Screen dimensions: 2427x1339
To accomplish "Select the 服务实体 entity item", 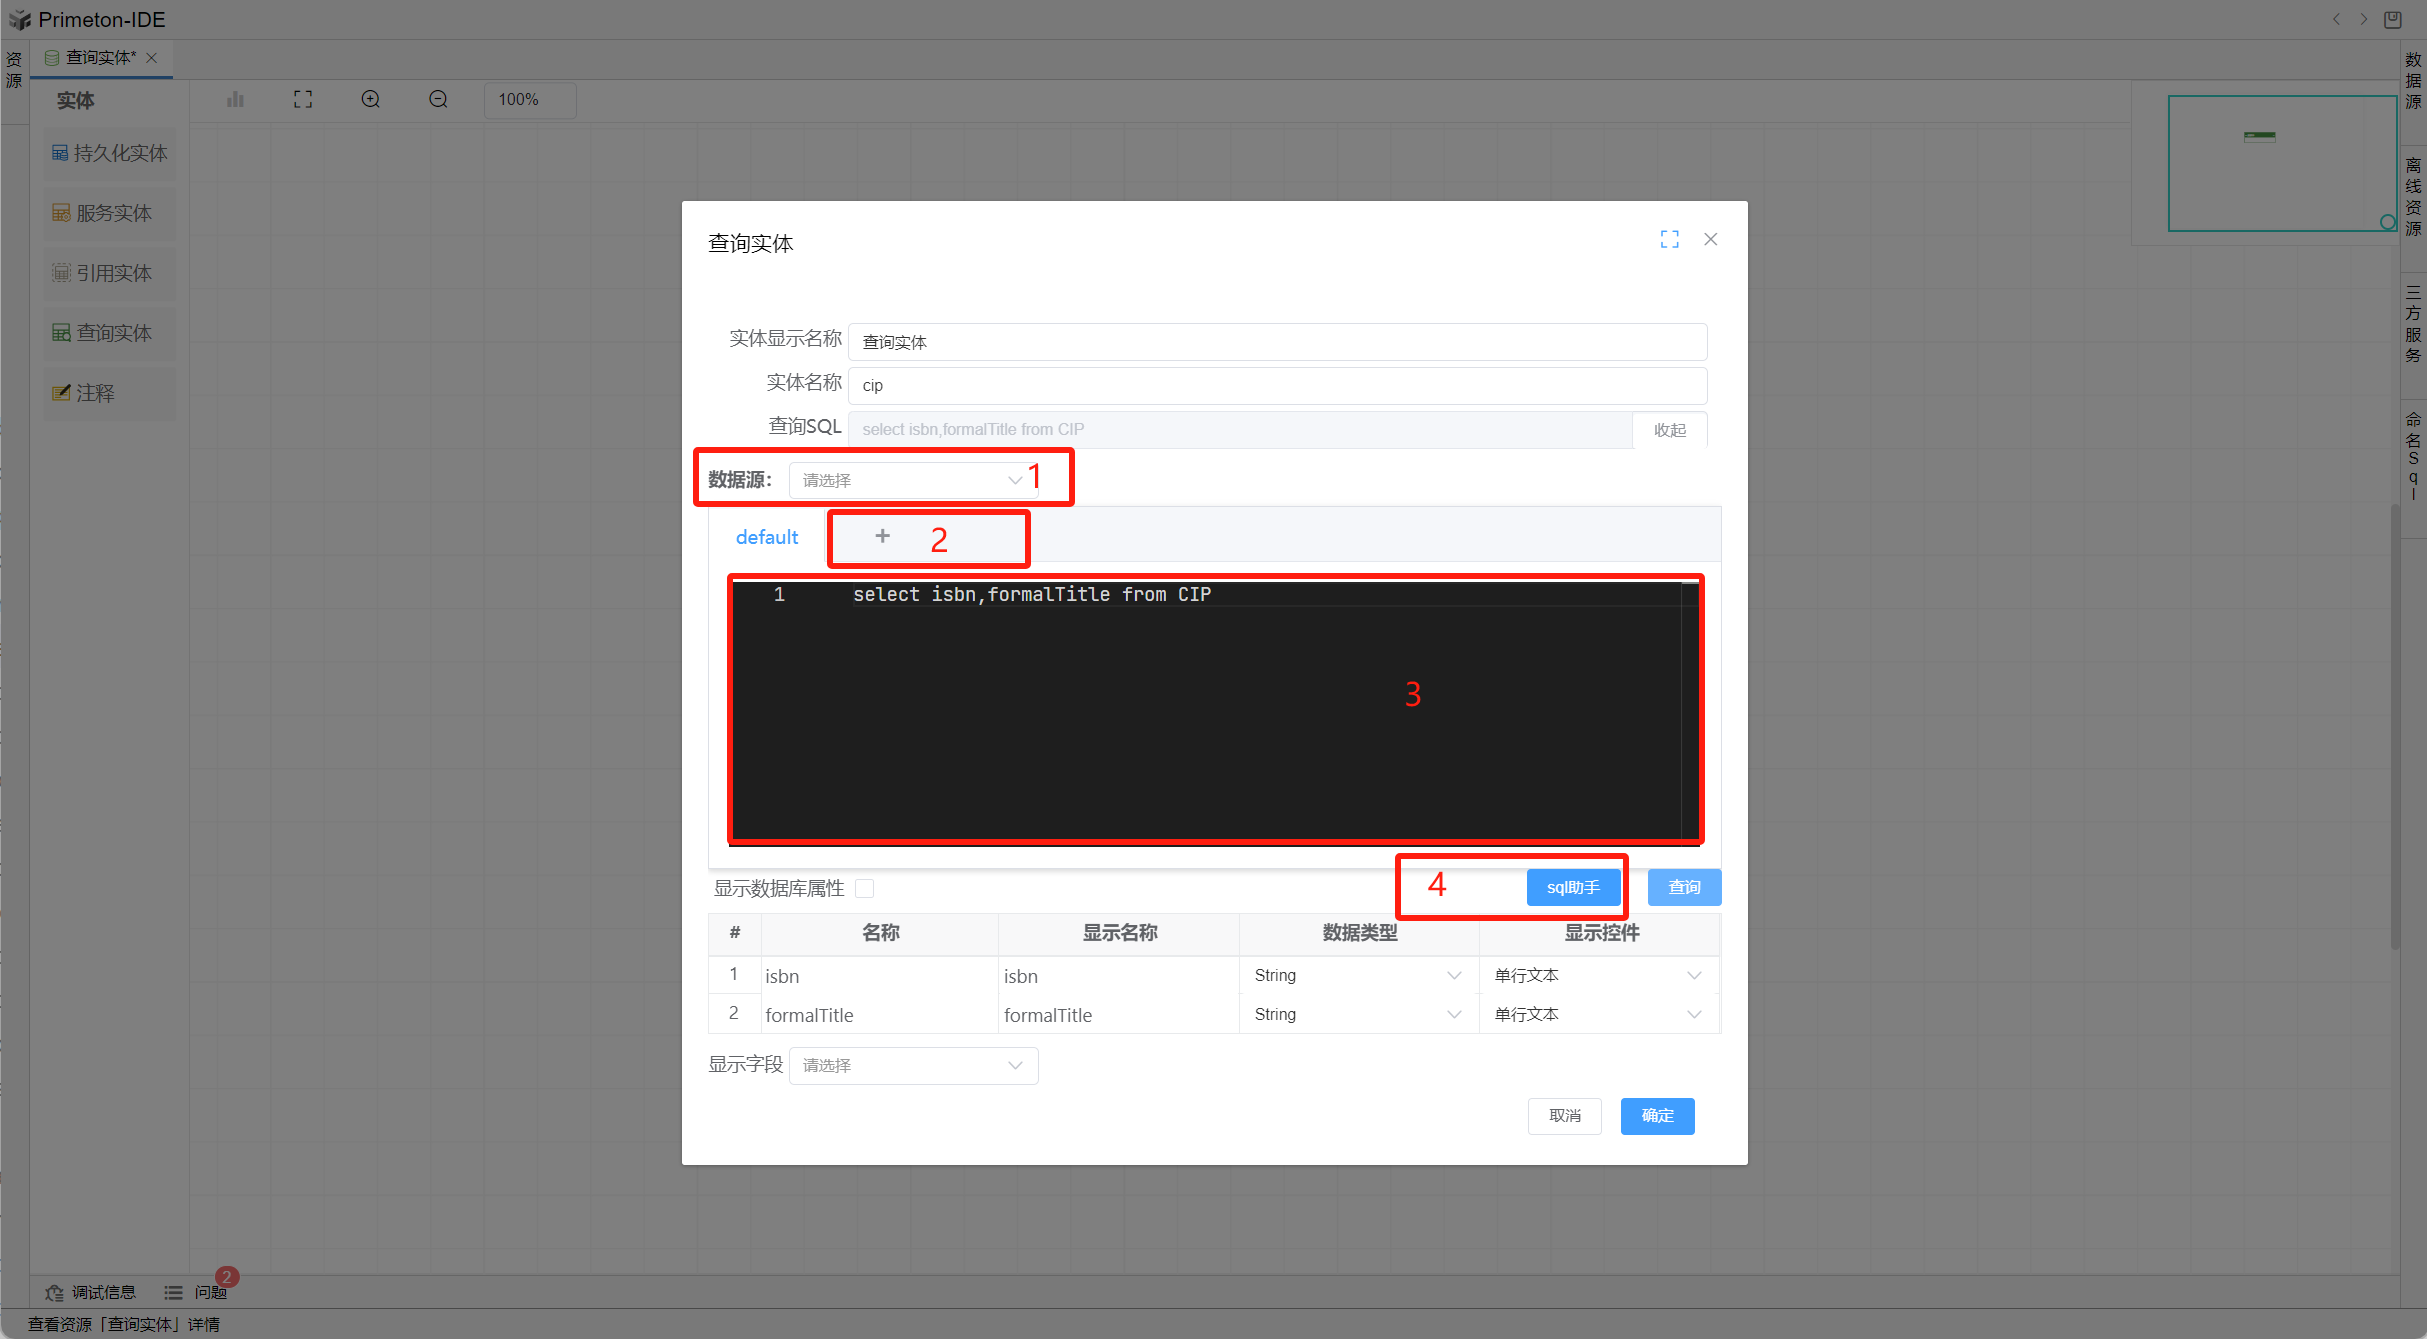I will [x=110, y=213].
